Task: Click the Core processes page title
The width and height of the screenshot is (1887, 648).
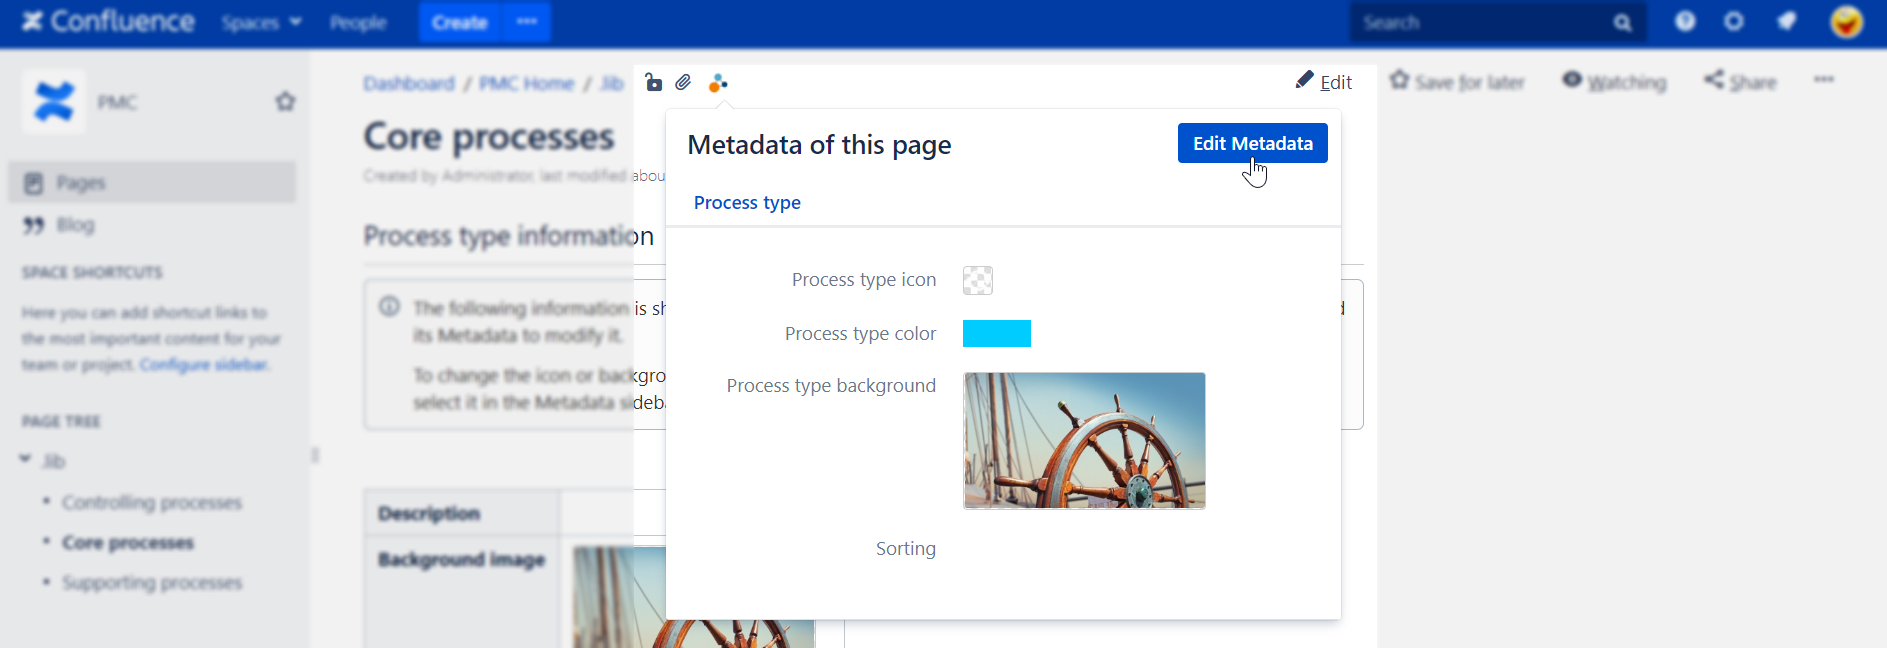Action: [x=489, y=137]
